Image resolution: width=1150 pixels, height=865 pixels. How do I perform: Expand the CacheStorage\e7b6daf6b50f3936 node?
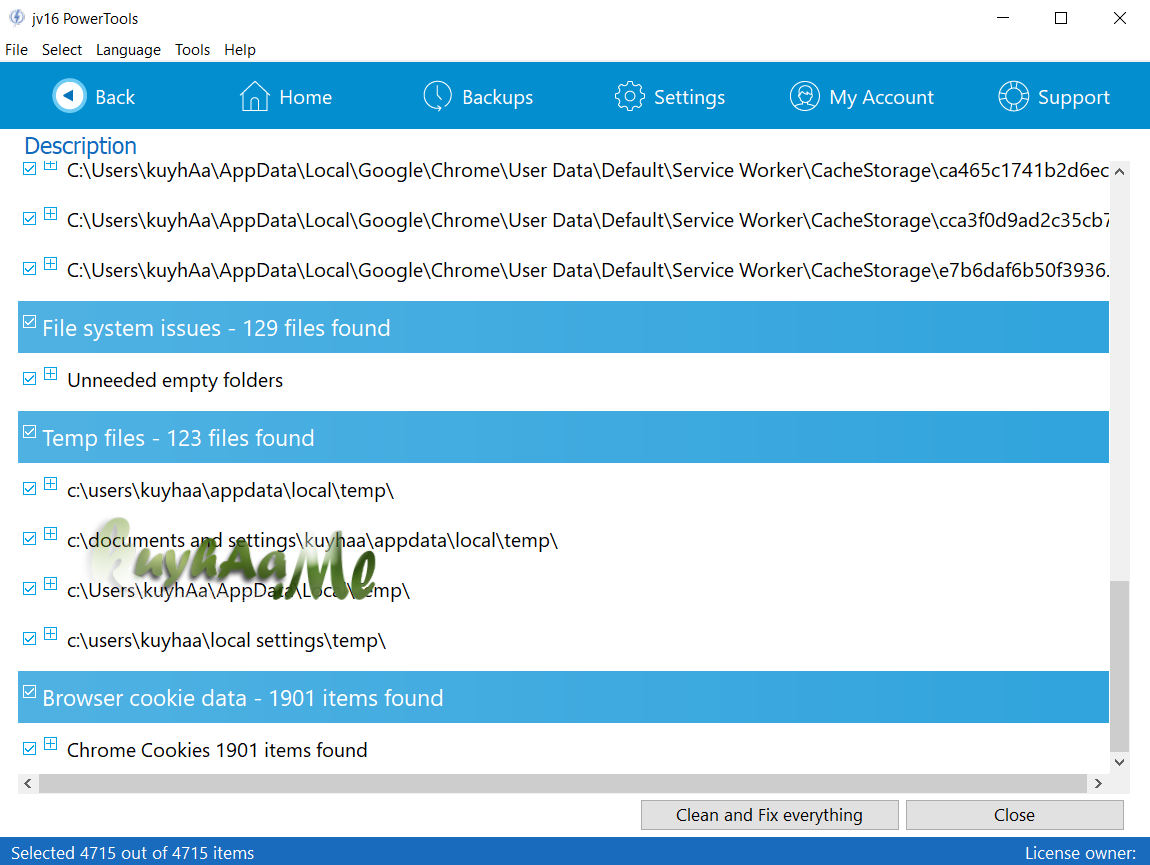point(51,263)
